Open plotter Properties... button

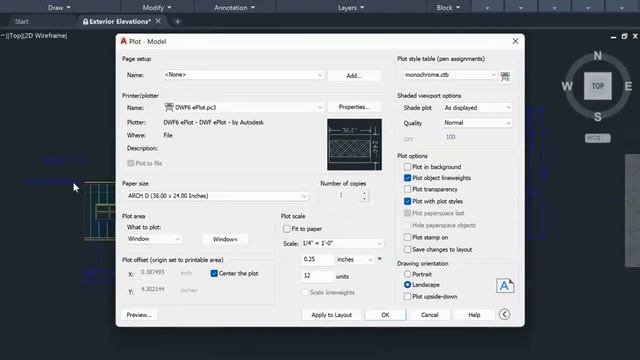coord(354,107)
